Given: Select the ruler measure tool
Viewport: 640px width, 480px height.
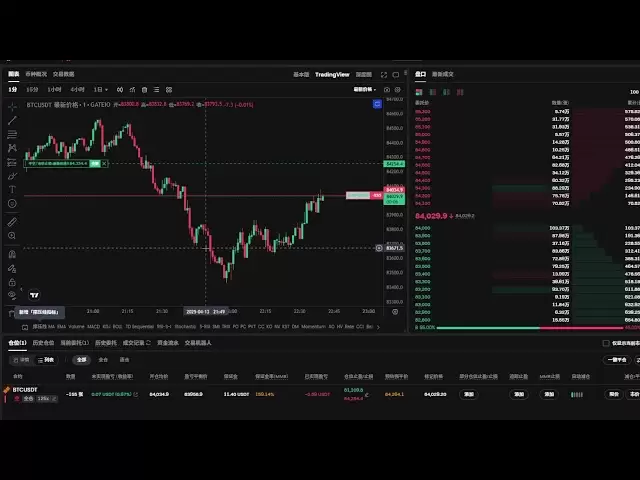Looking at the screenshot, I should tap(12, 222).
